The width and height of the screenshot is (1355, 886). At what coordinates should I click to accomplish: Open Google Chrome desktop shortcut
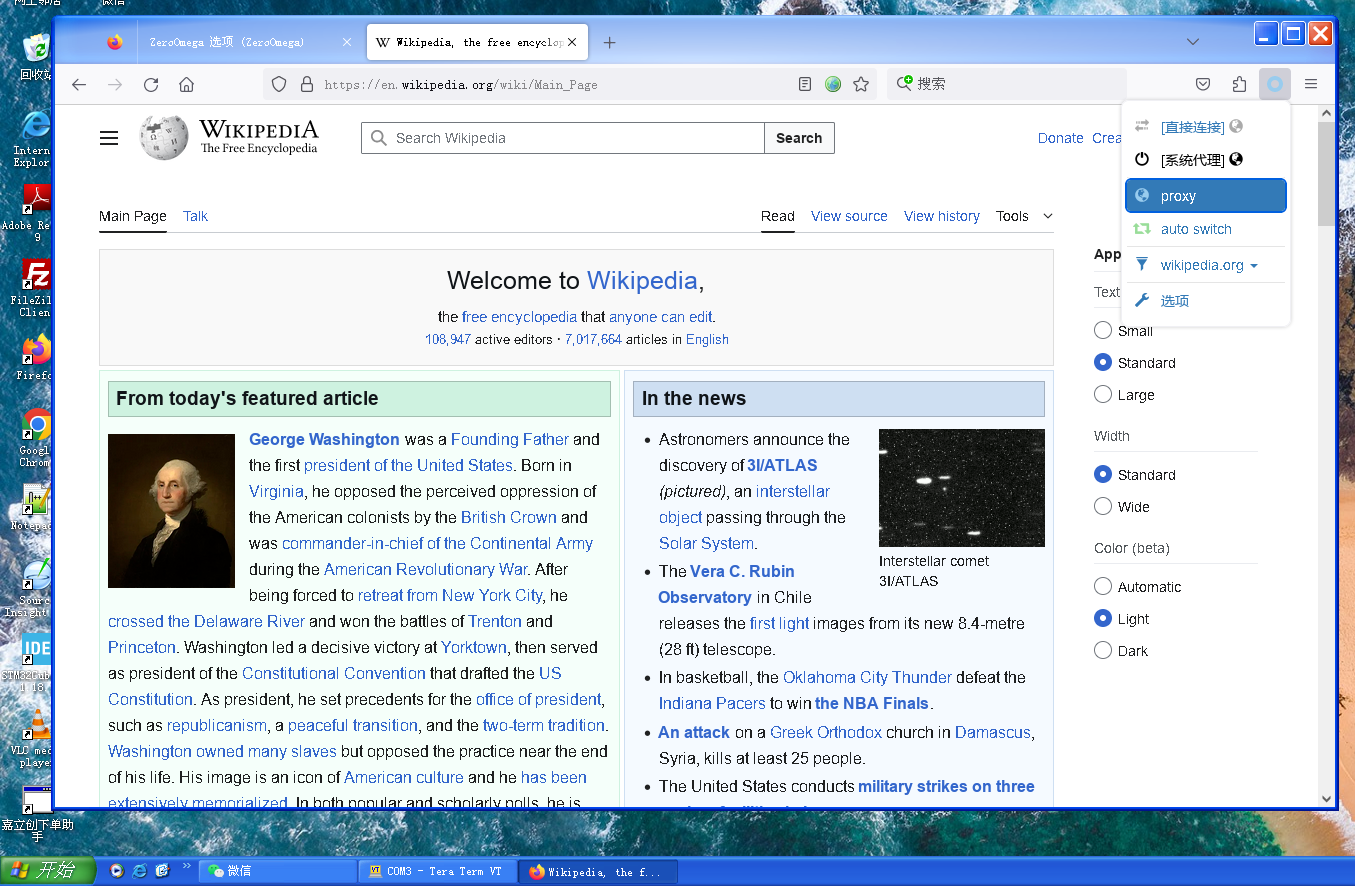pyautogui.click(x=36, y=438)
